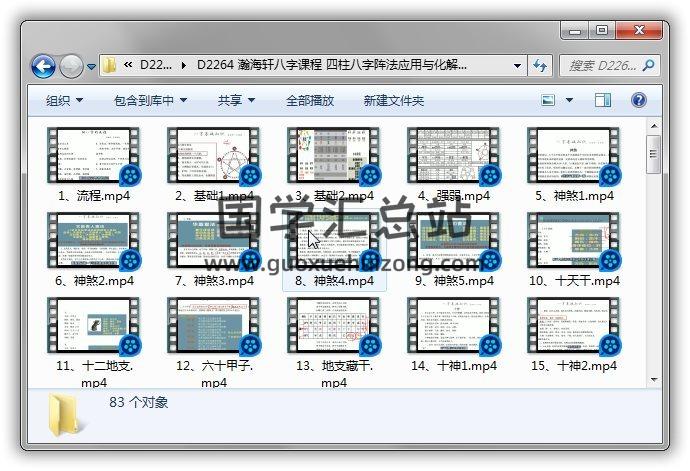Click the change view icon
The height and width of the screenshot is (471, 690).
(x=549, y=100)
